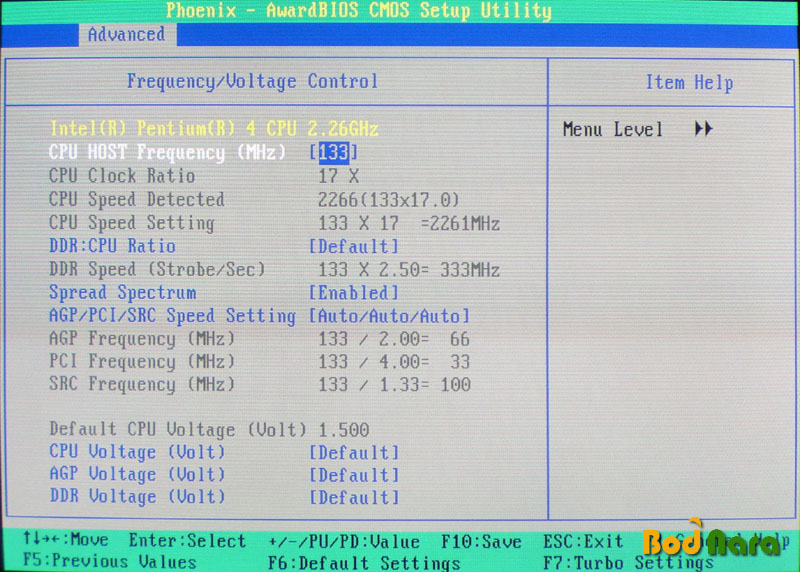
Task: Open the Advanced tab
Action: 127,35
